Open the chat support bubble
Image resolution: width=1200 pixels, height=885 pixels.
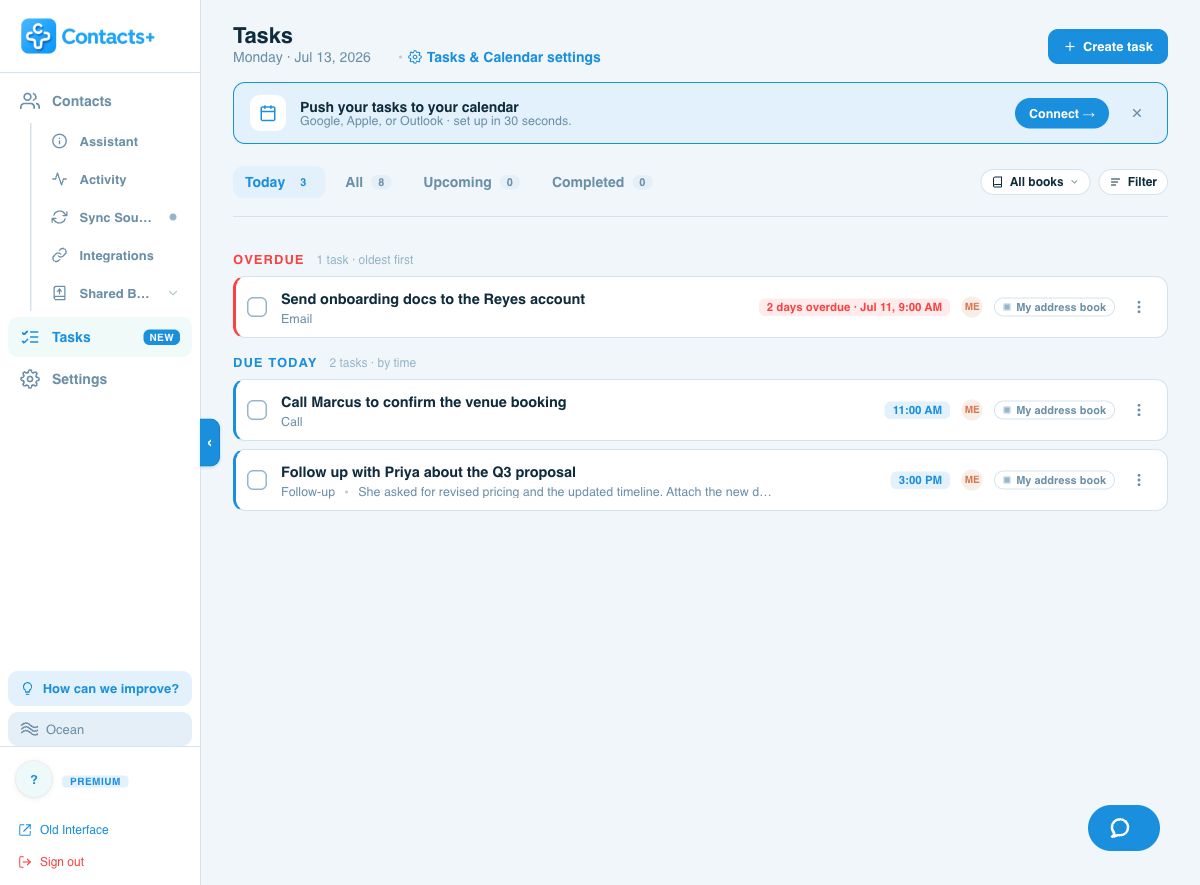1124,828
